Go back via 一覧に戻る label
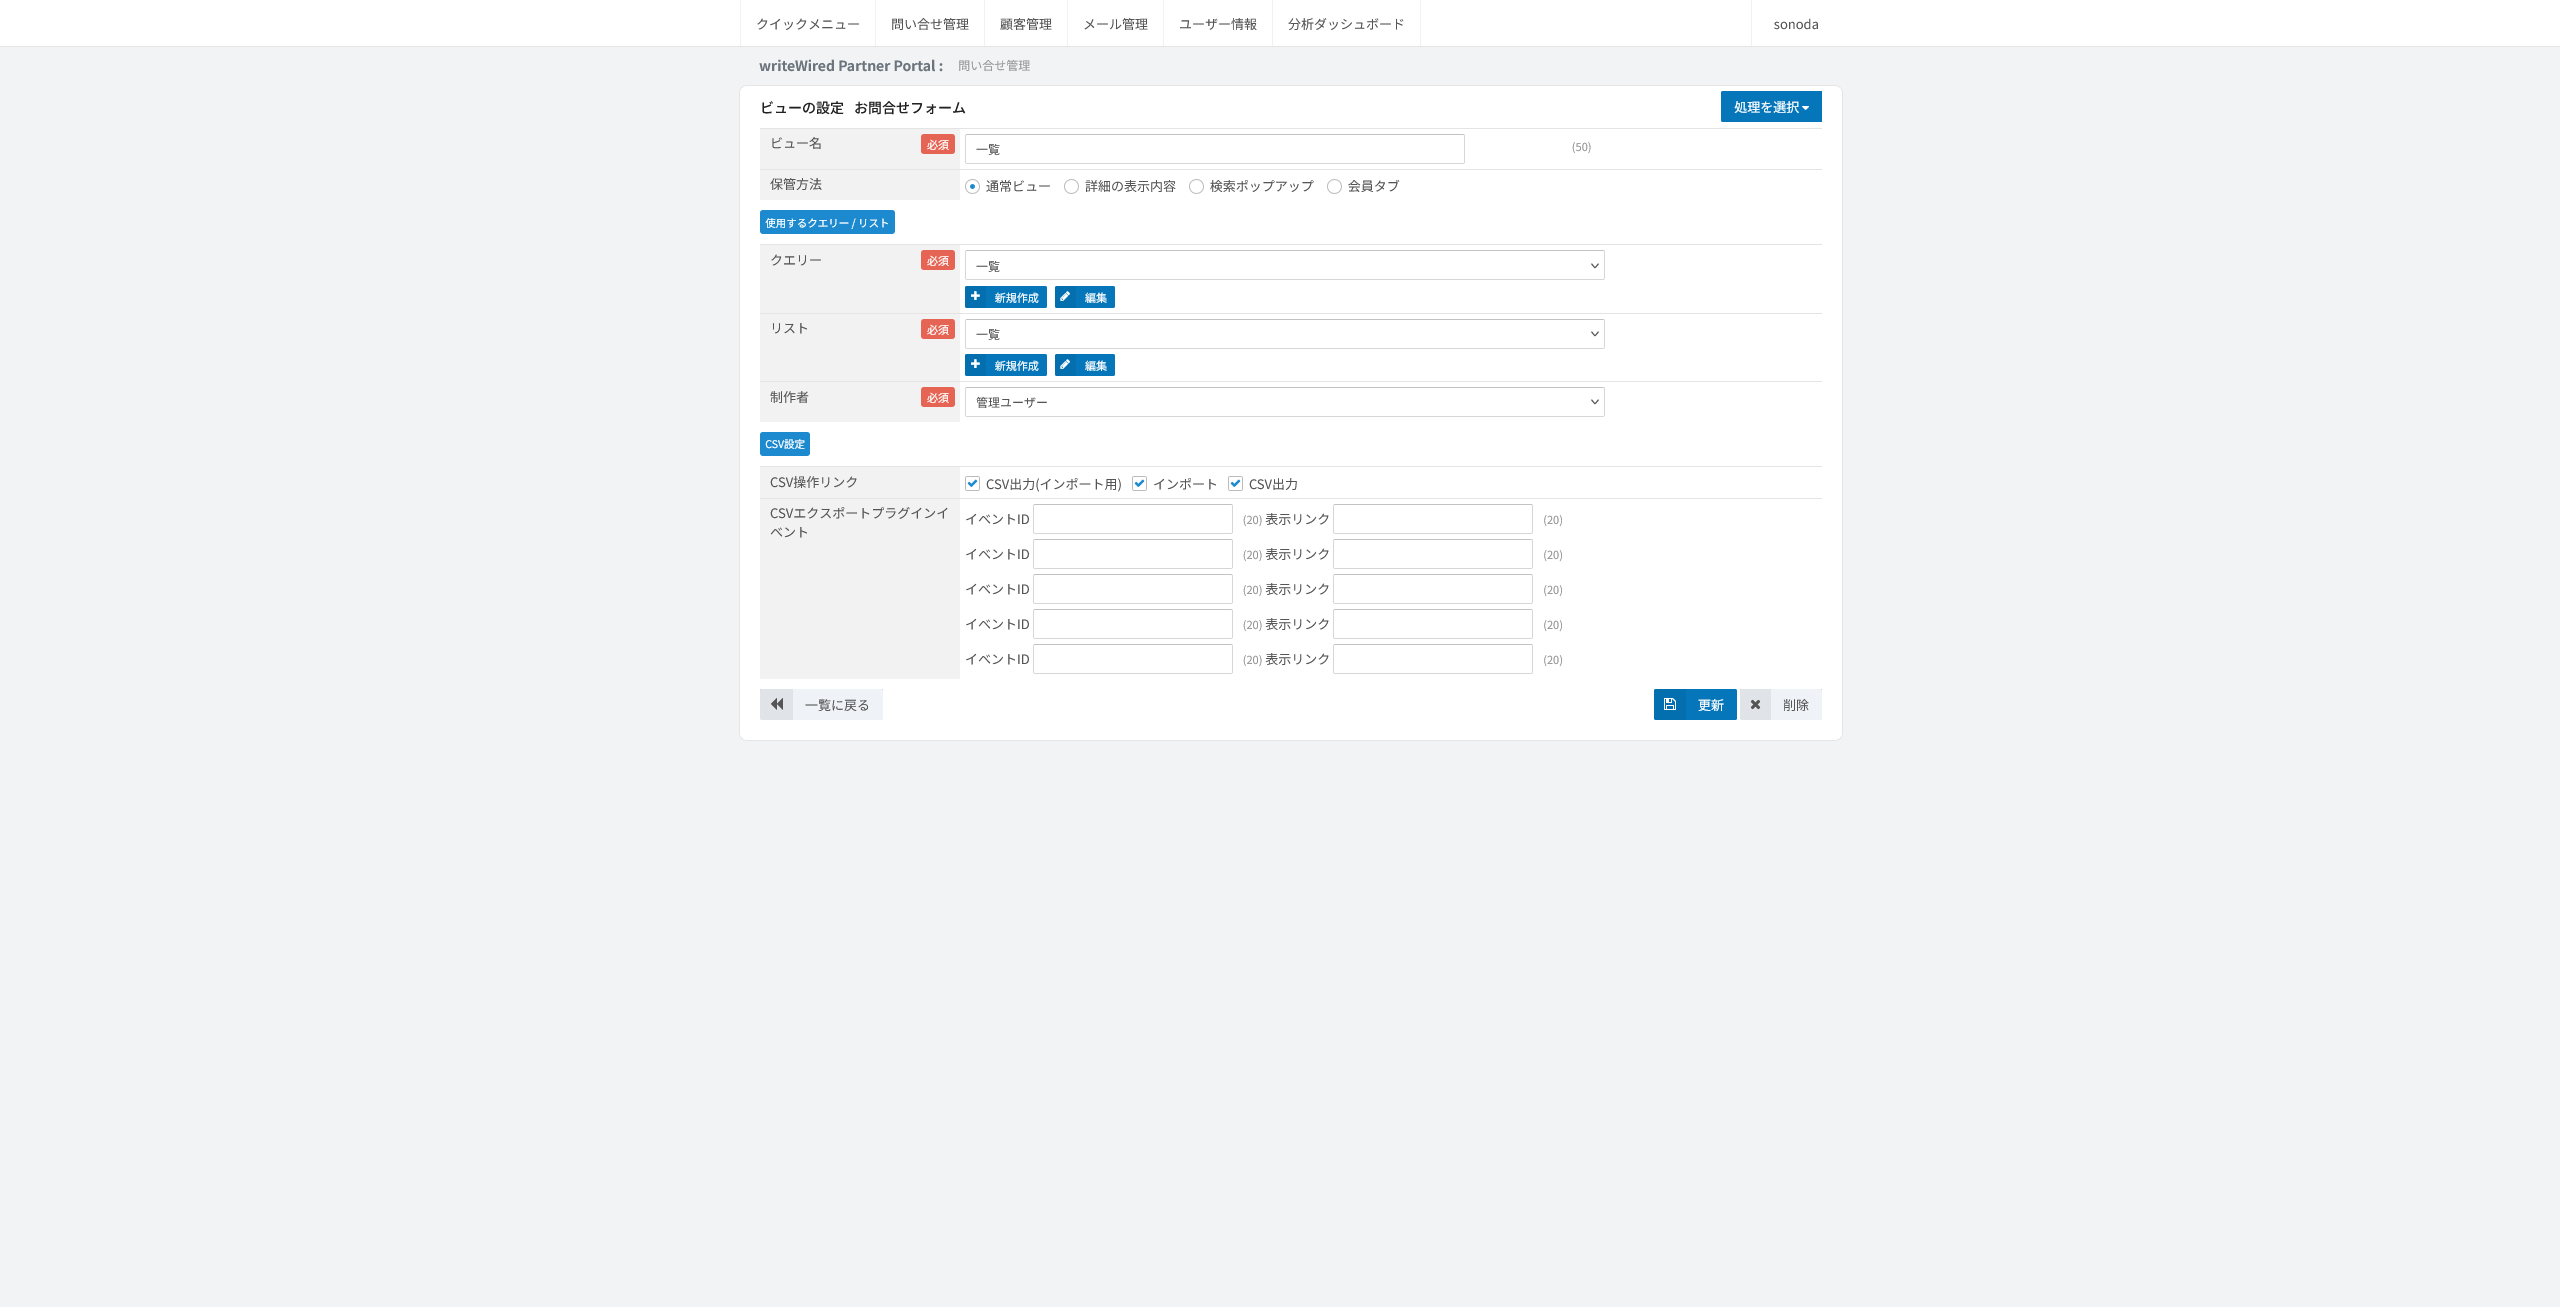The width and height of the screenshot is (2560, 1307). pyautogui.click(x=837, y=705)
